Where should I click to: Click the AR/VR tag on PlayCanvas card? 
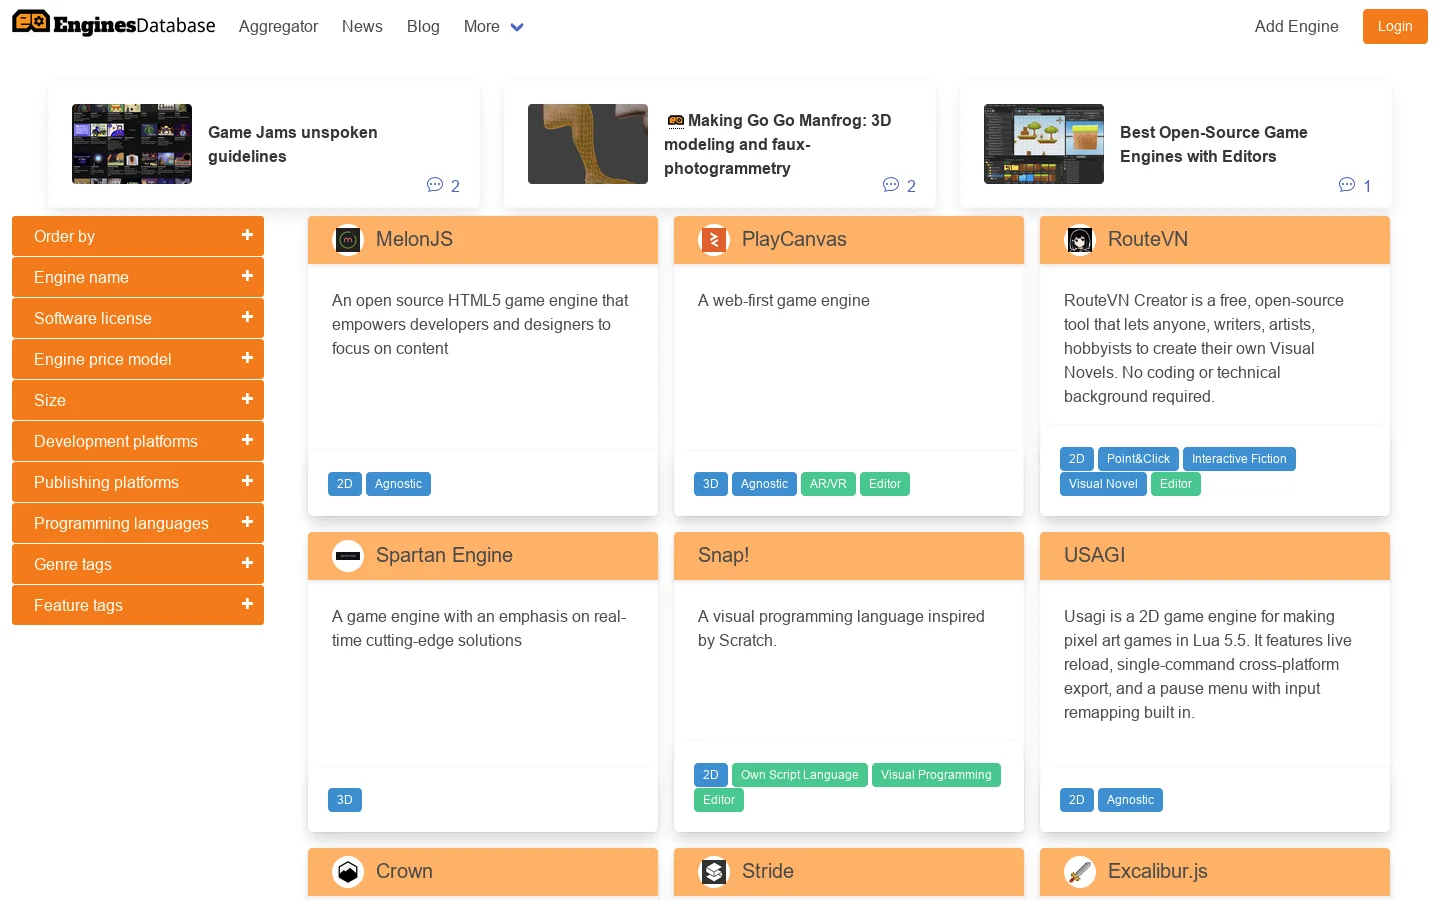pyautogui.click(x=828, y=484)
